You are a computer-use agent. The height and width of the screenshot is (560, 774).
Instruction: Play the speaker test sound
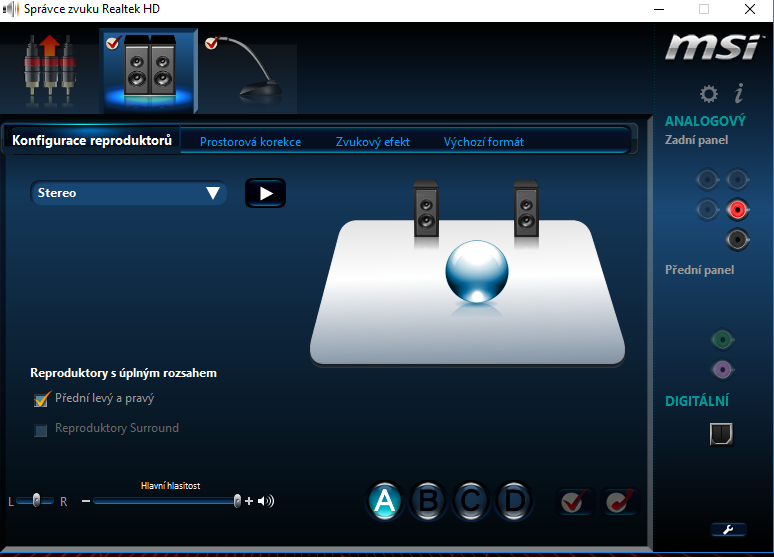click(x=266, y=193)
